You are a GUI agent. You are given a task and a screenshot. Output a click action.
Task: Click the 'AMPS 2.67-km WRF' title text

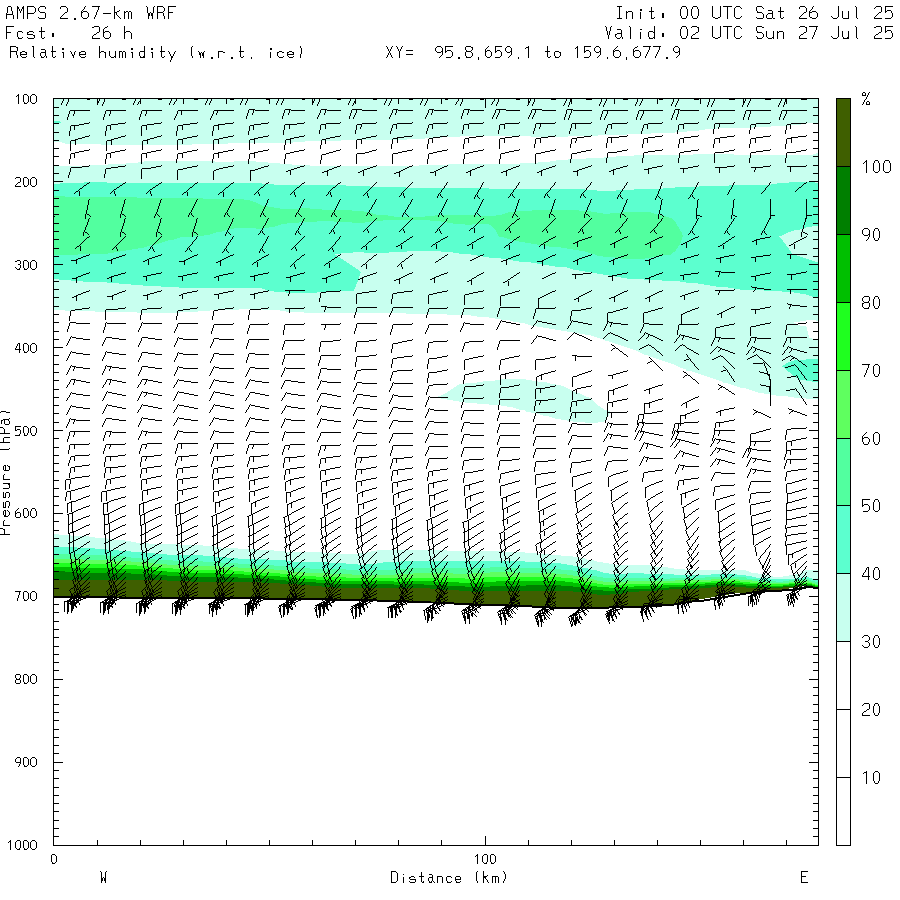[90, 13]
